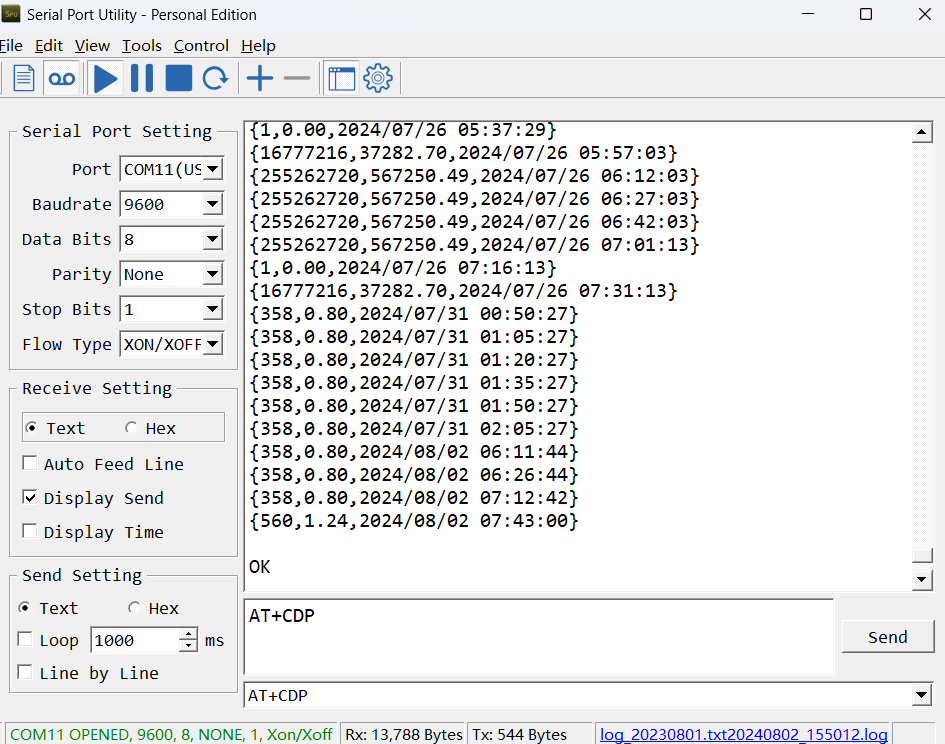Image resolution: width=945 pixels, height=744 pixels.
Task: Enable the Loop checkbox
Action: [25, 639]
